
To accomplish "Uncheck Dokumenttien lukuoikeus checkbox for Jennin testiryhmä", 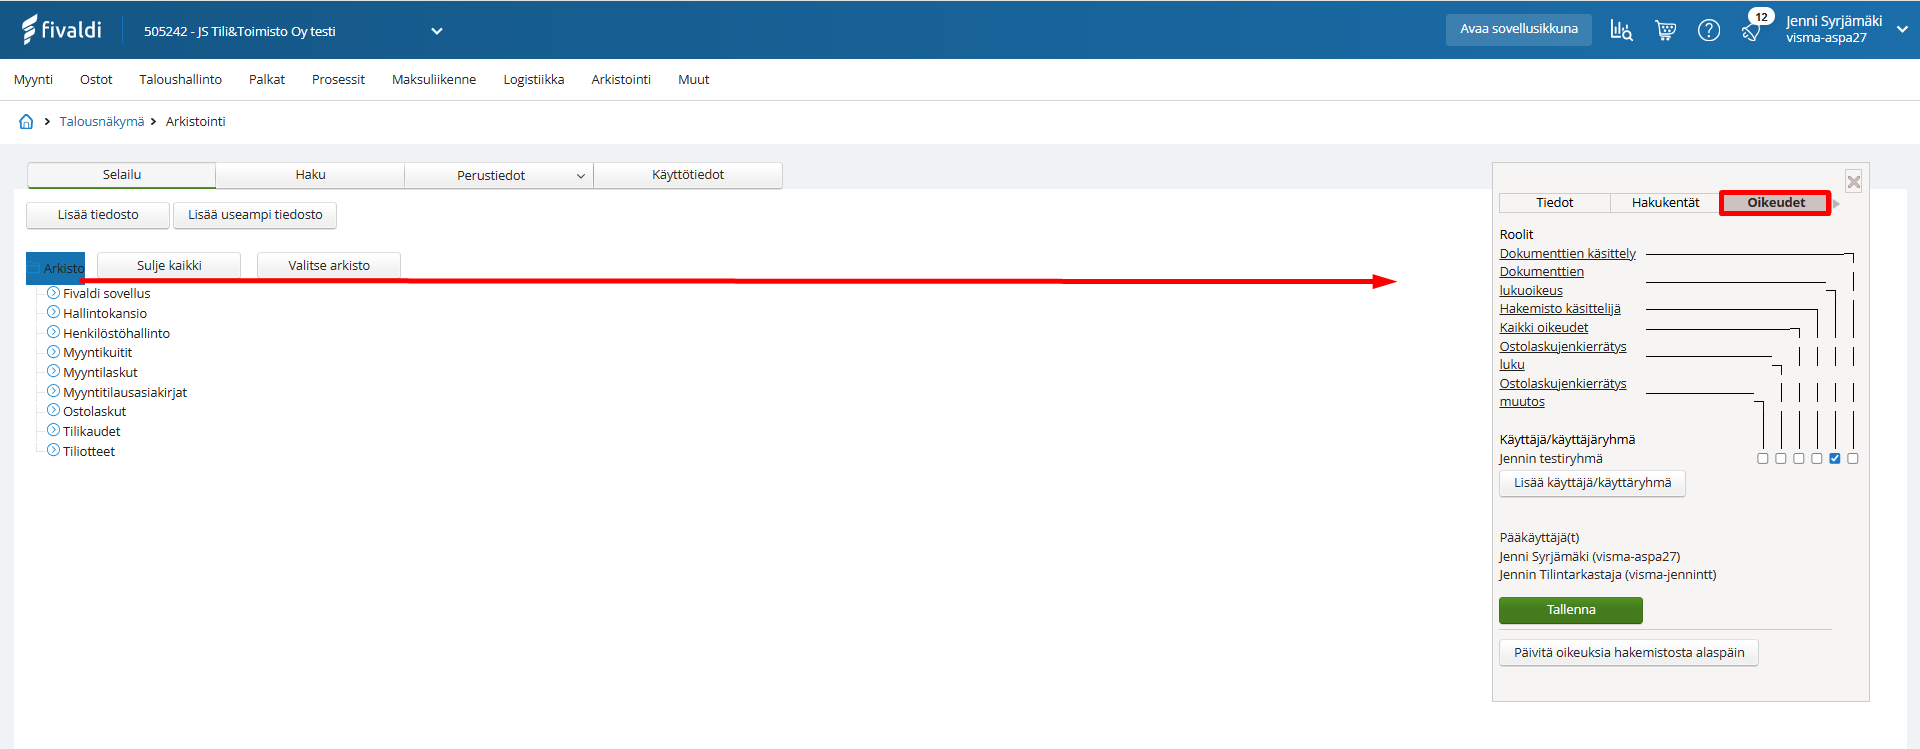I will pos(1835,459).
